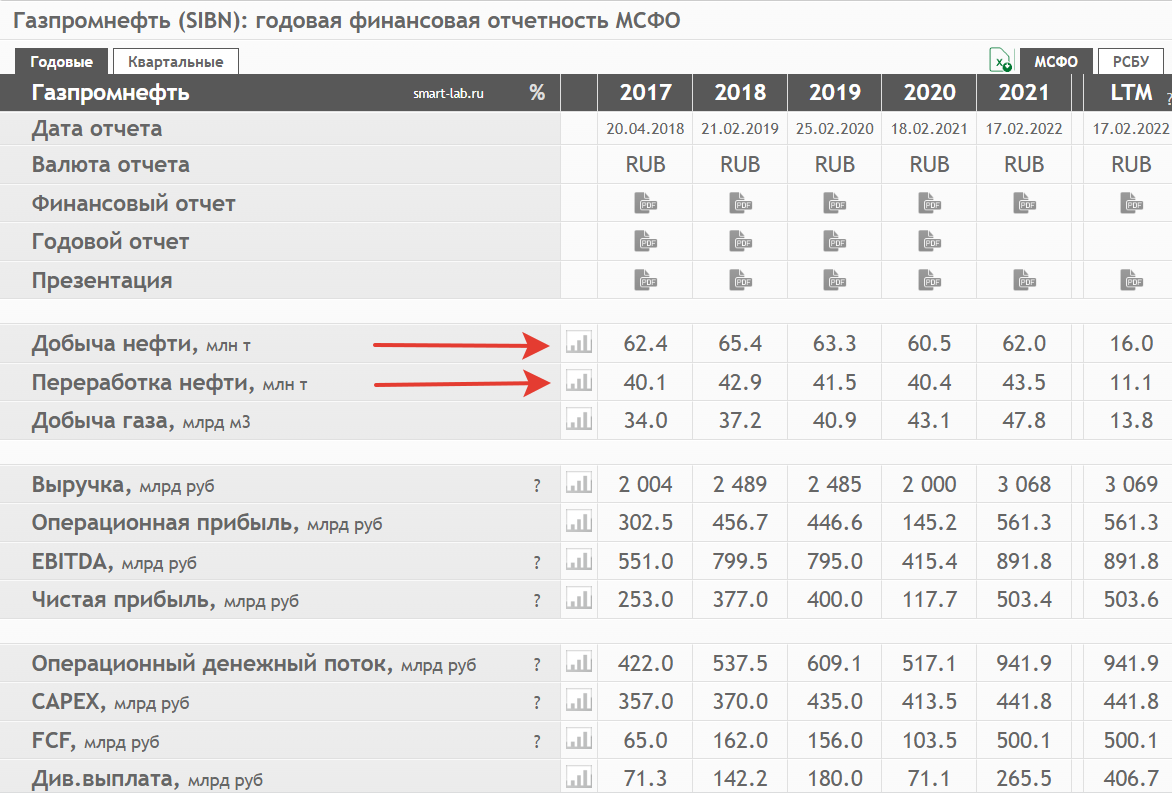
Task: Click the 2020 column header
Action: [x=929, y=93]
